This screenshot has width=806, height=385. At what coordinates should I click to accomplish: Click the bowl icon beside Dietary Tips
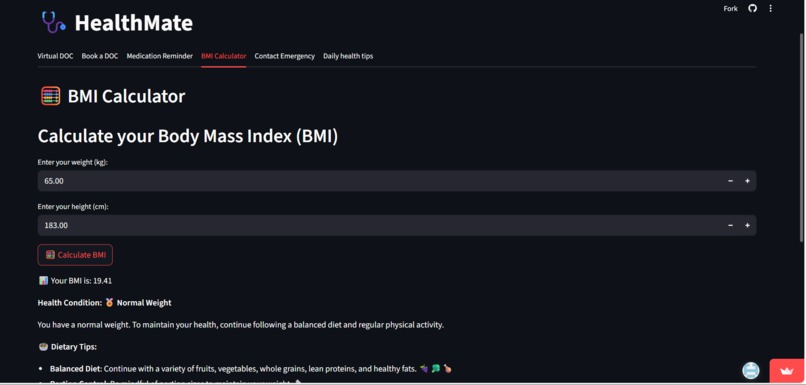pyautogui.click(x=44, y=347)
